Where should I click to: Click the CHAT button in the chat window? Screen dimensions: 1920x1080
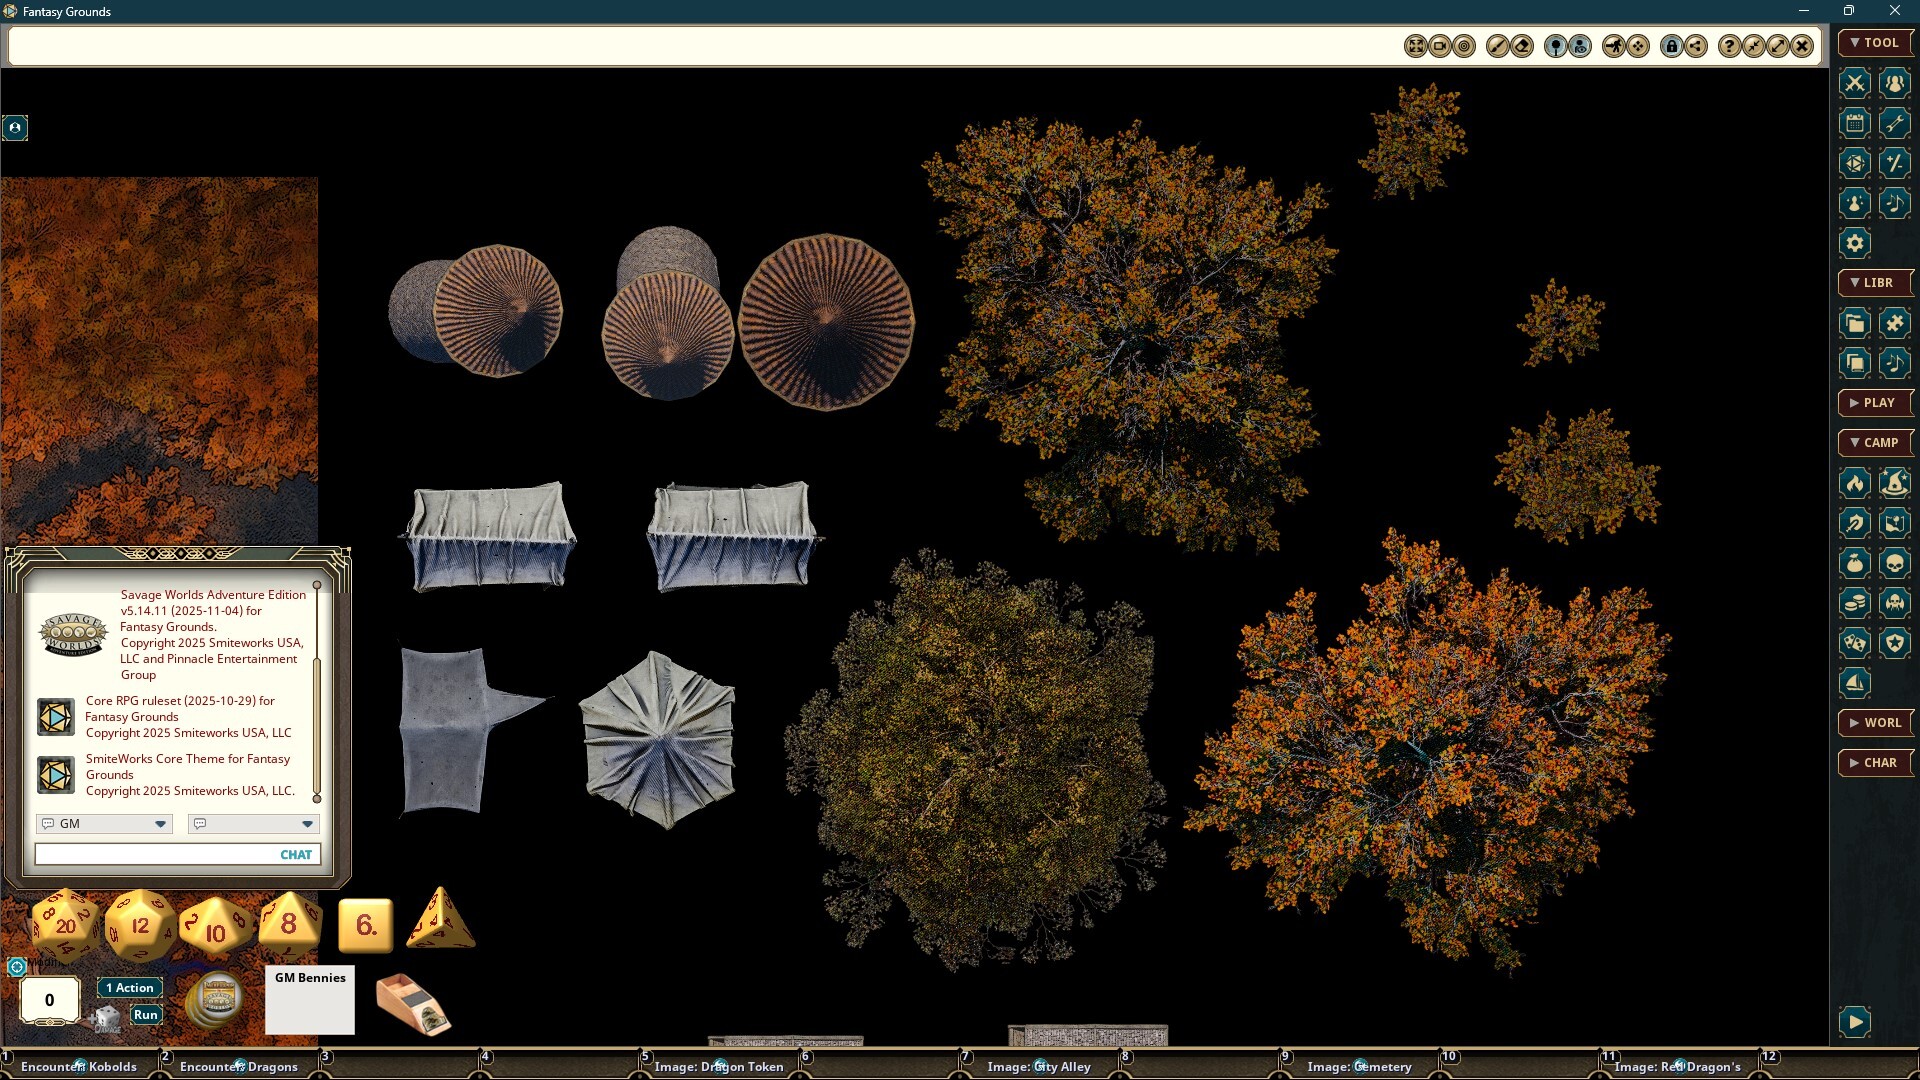[295, 854]
